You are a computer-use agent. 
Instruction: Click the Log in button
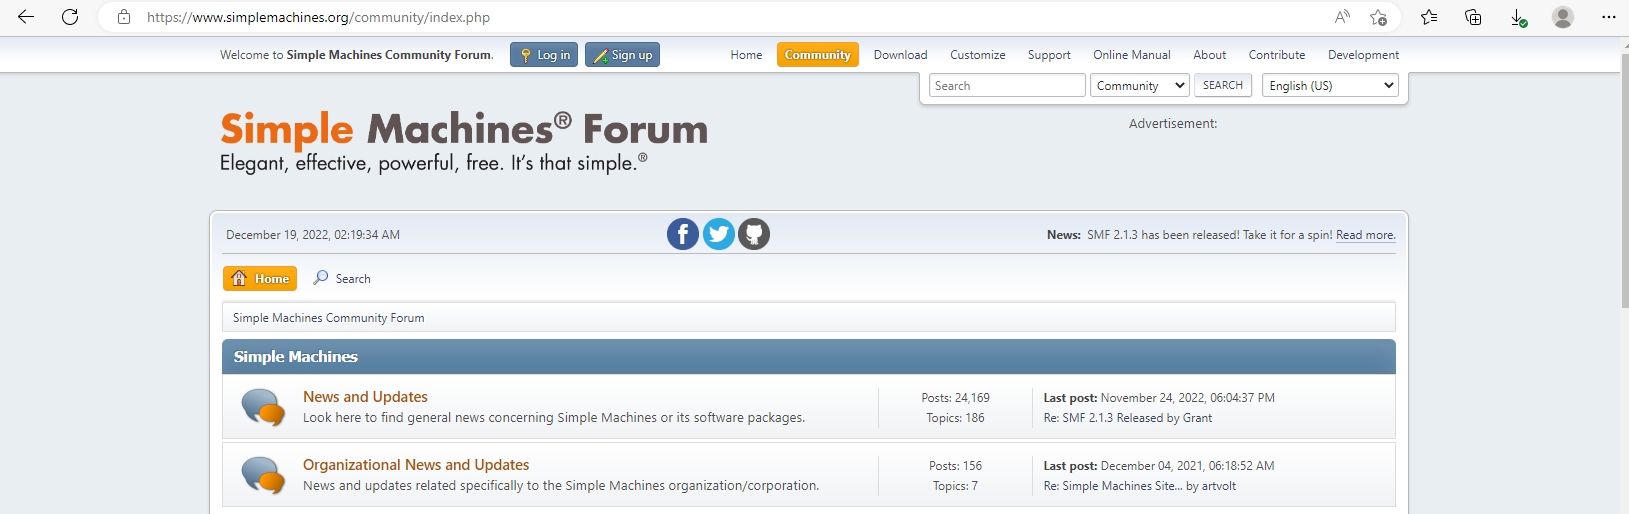(544, 55)
